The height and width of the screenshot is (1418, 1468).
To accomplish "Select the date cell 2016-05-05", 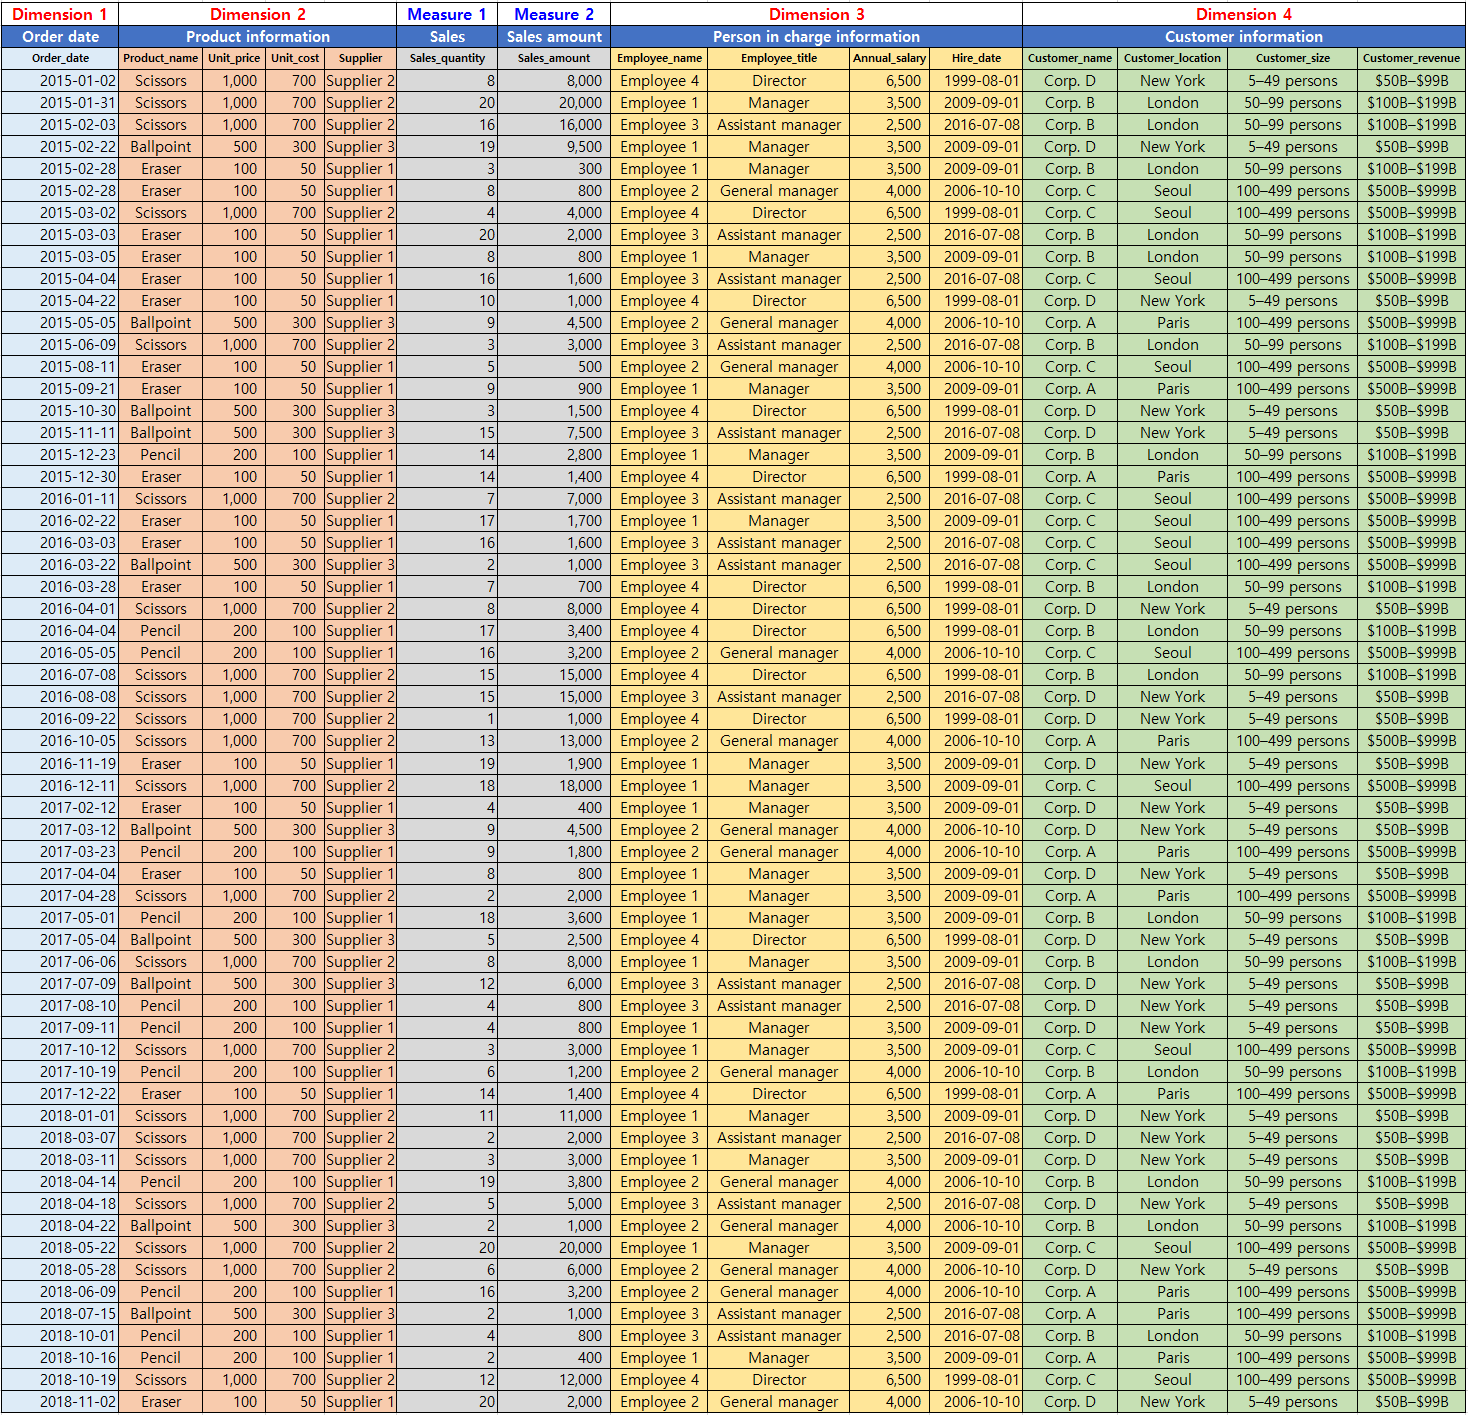I will (60, 653).
